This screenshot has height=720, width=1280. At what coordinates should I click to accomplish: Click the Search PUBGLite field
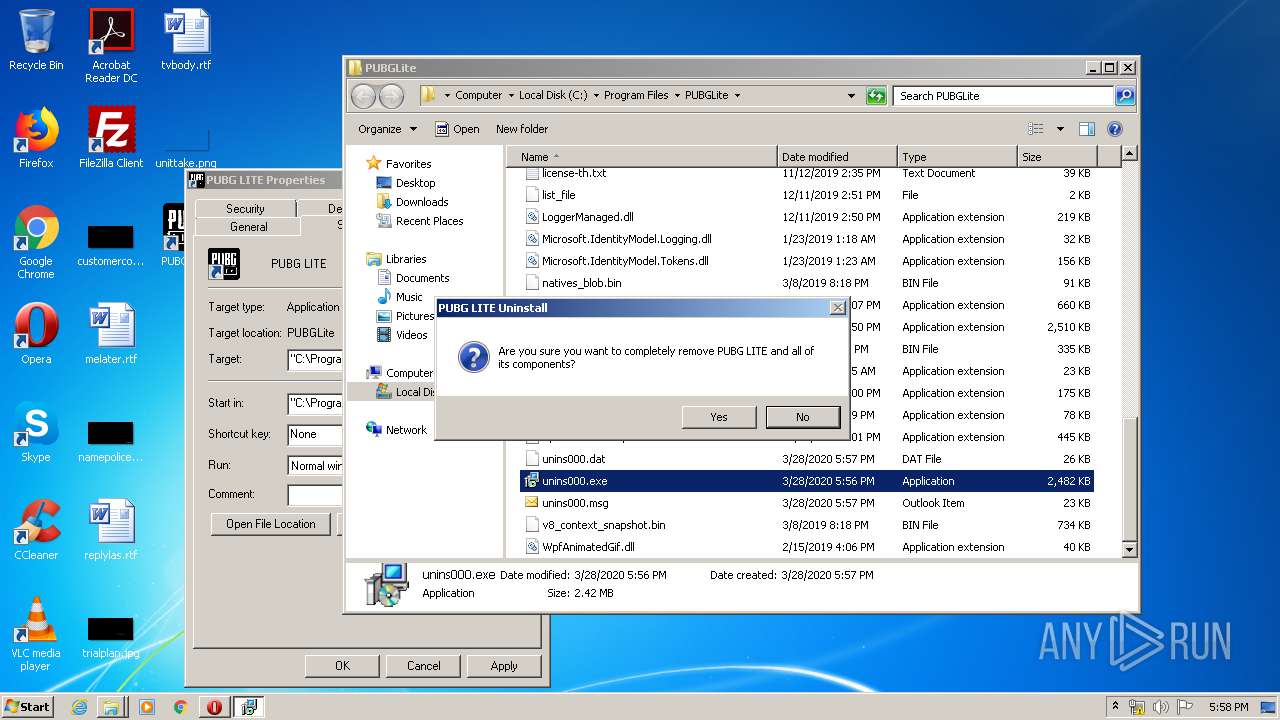coord(1003,96)
